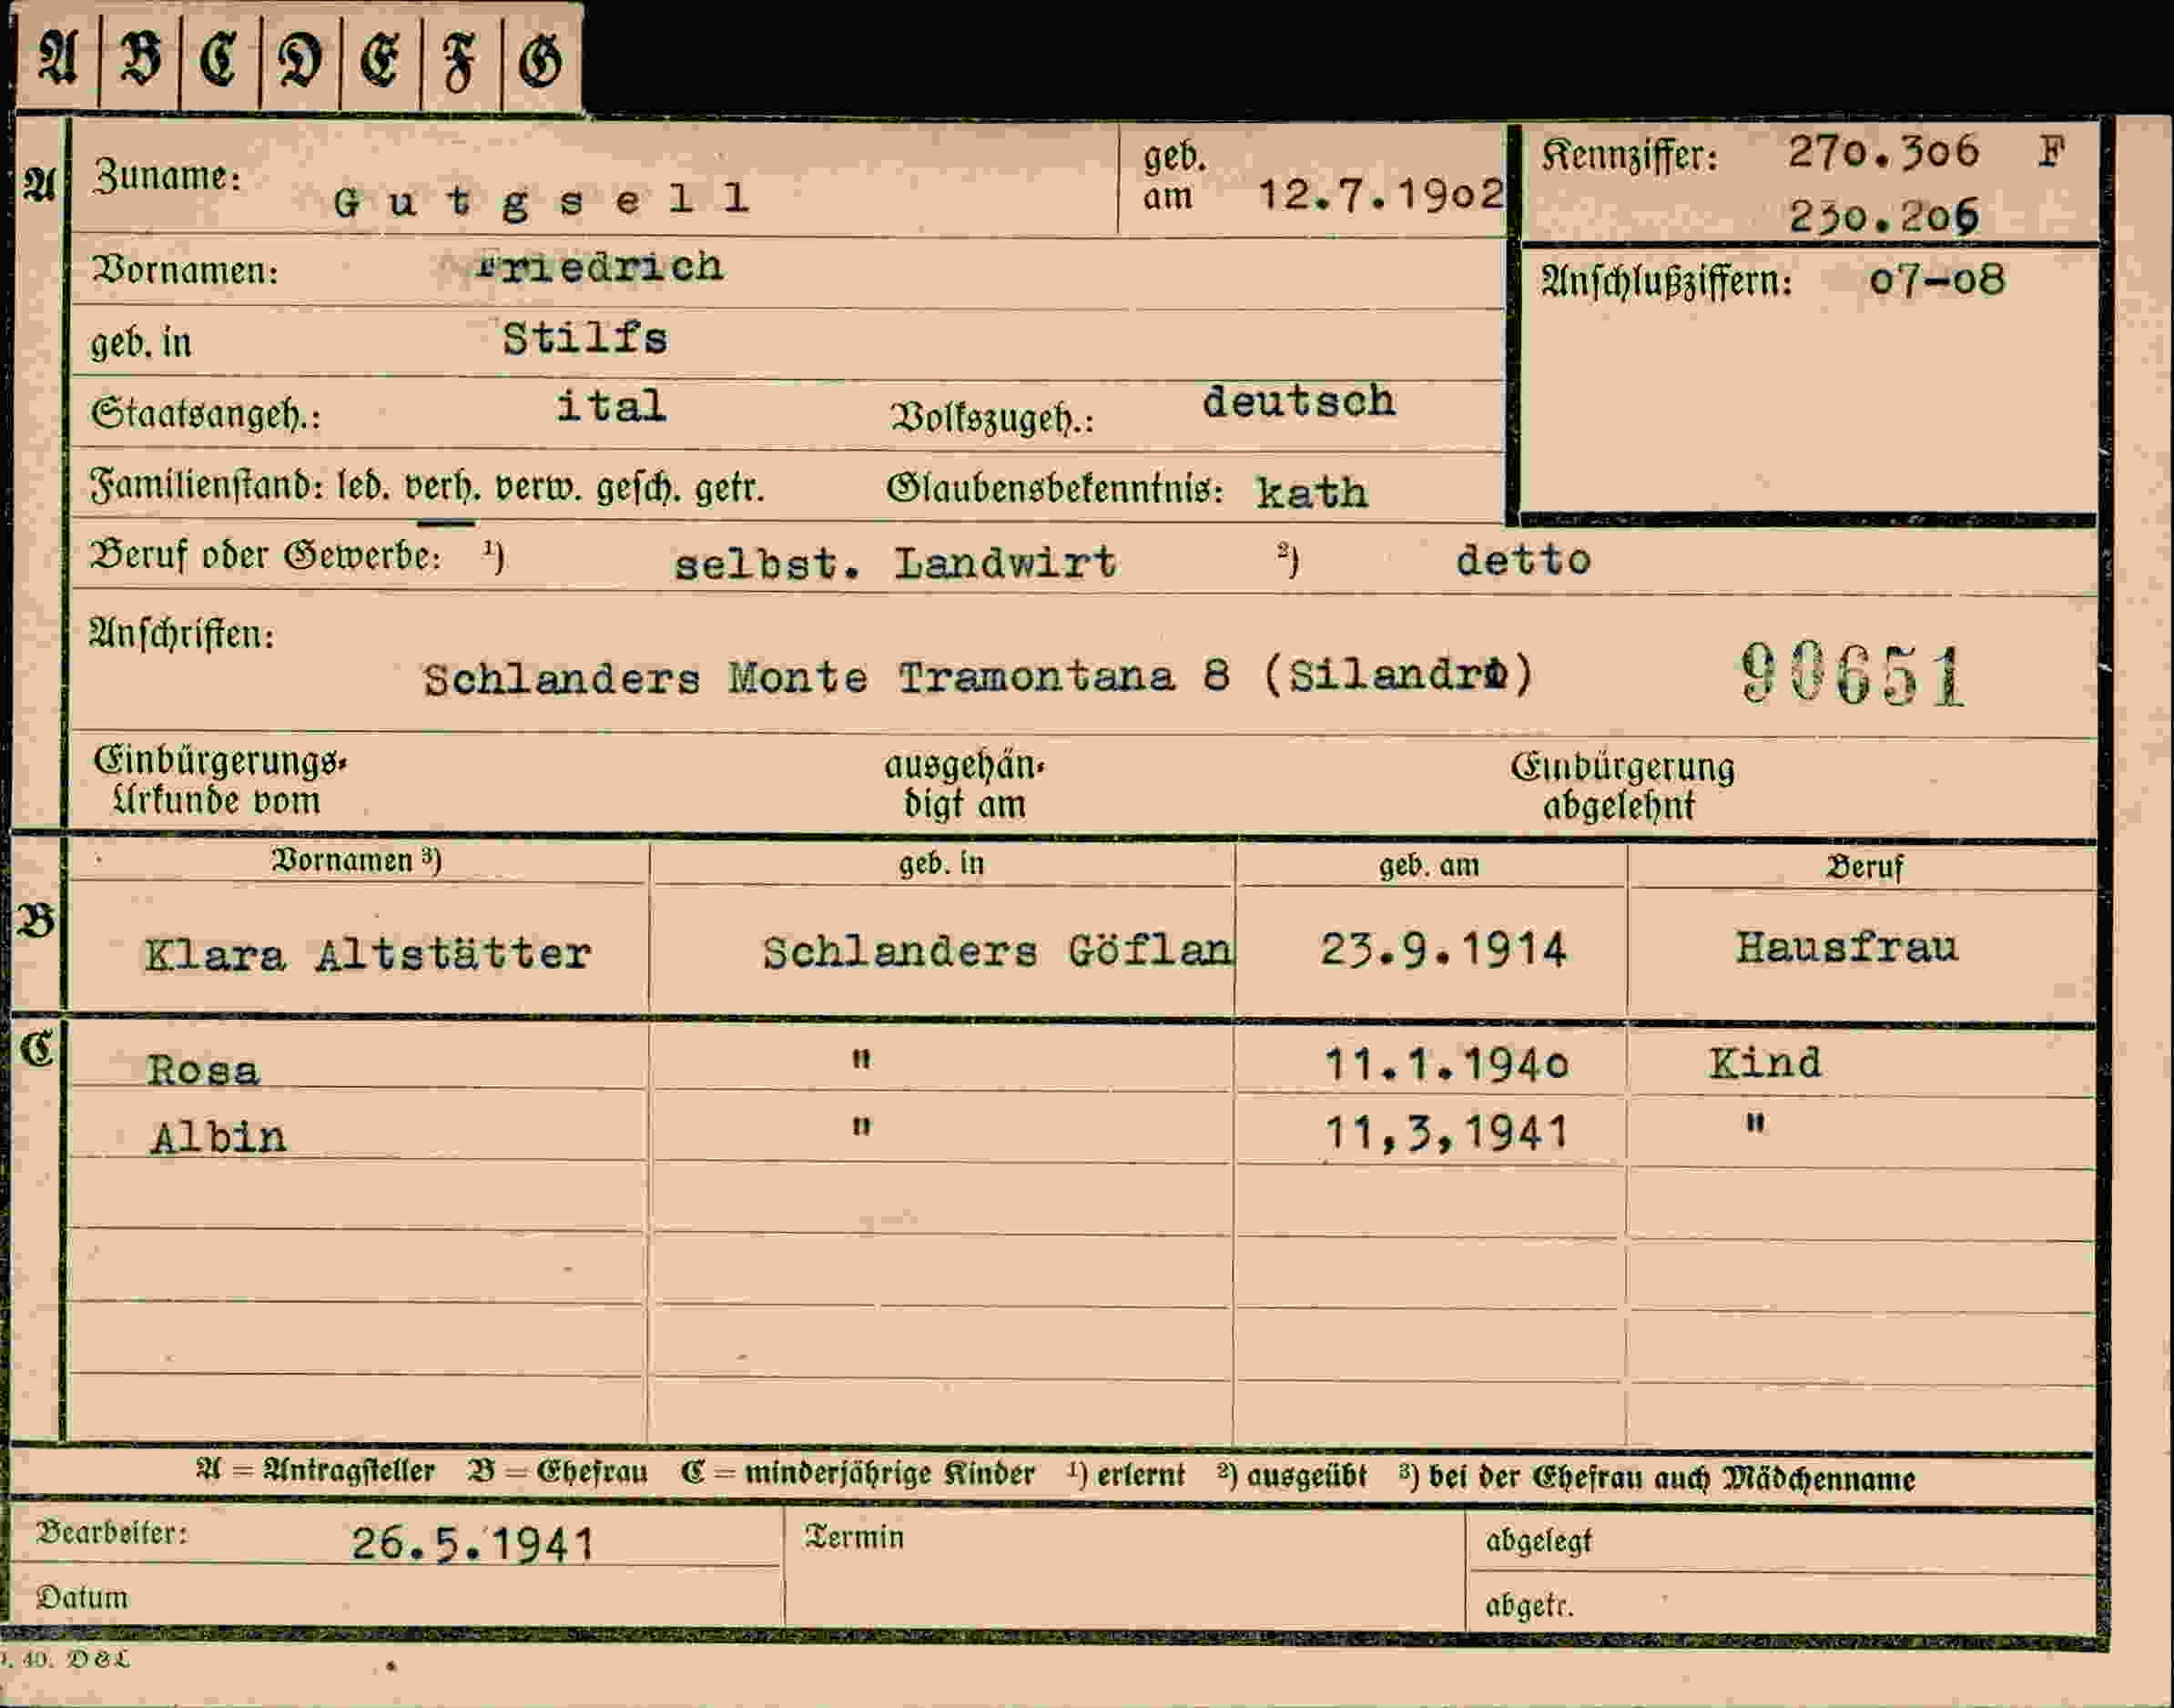Click the legend entry 'B = Ehefrau'
This screenshot has height=1708, width=2174.
click(557, 1472)
